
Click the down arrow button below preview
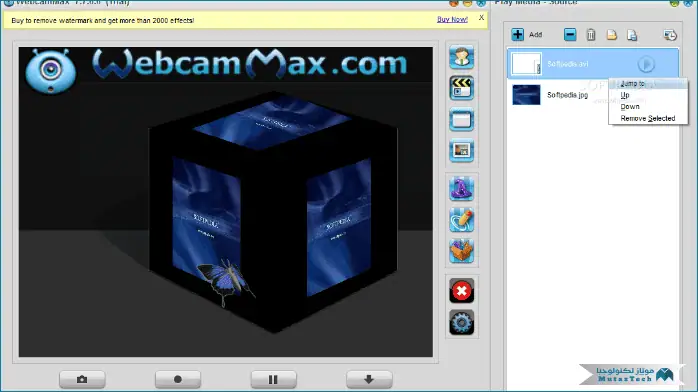tap(369, 379)
